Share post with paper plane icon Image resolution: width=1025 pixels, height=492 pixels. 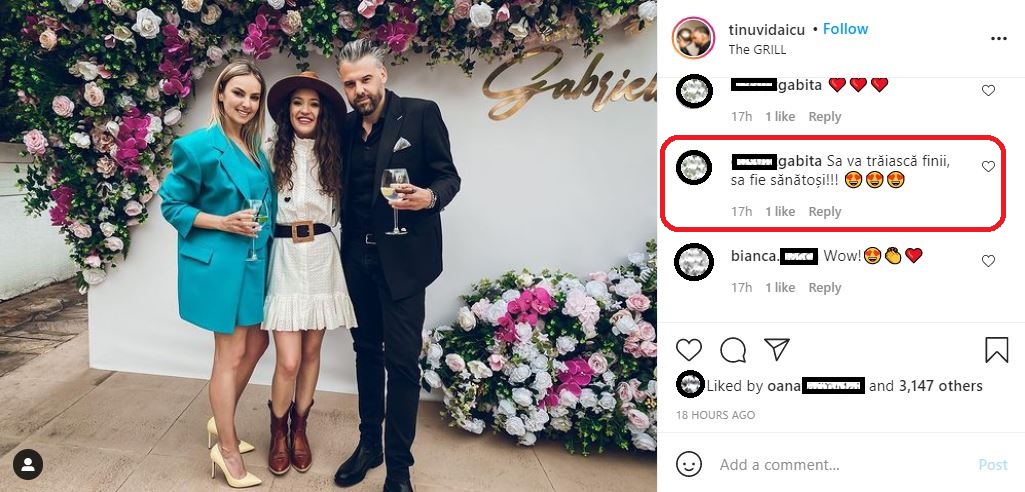[x=777, y=349]
